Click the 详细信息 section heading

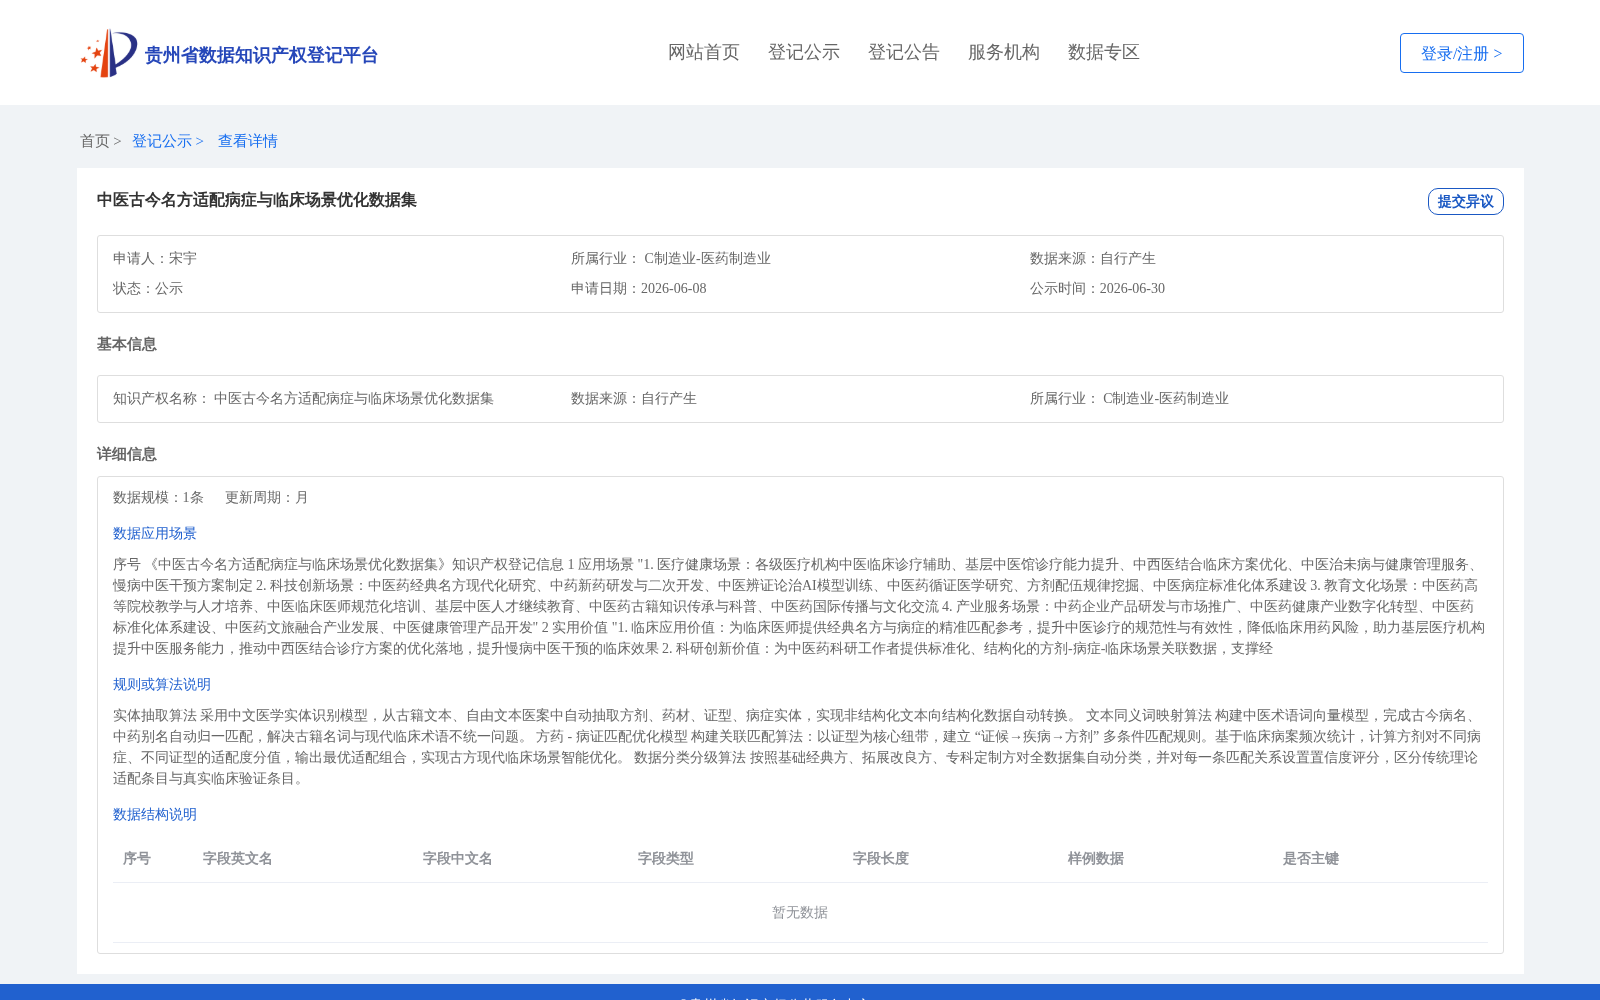tap(127, 454)
